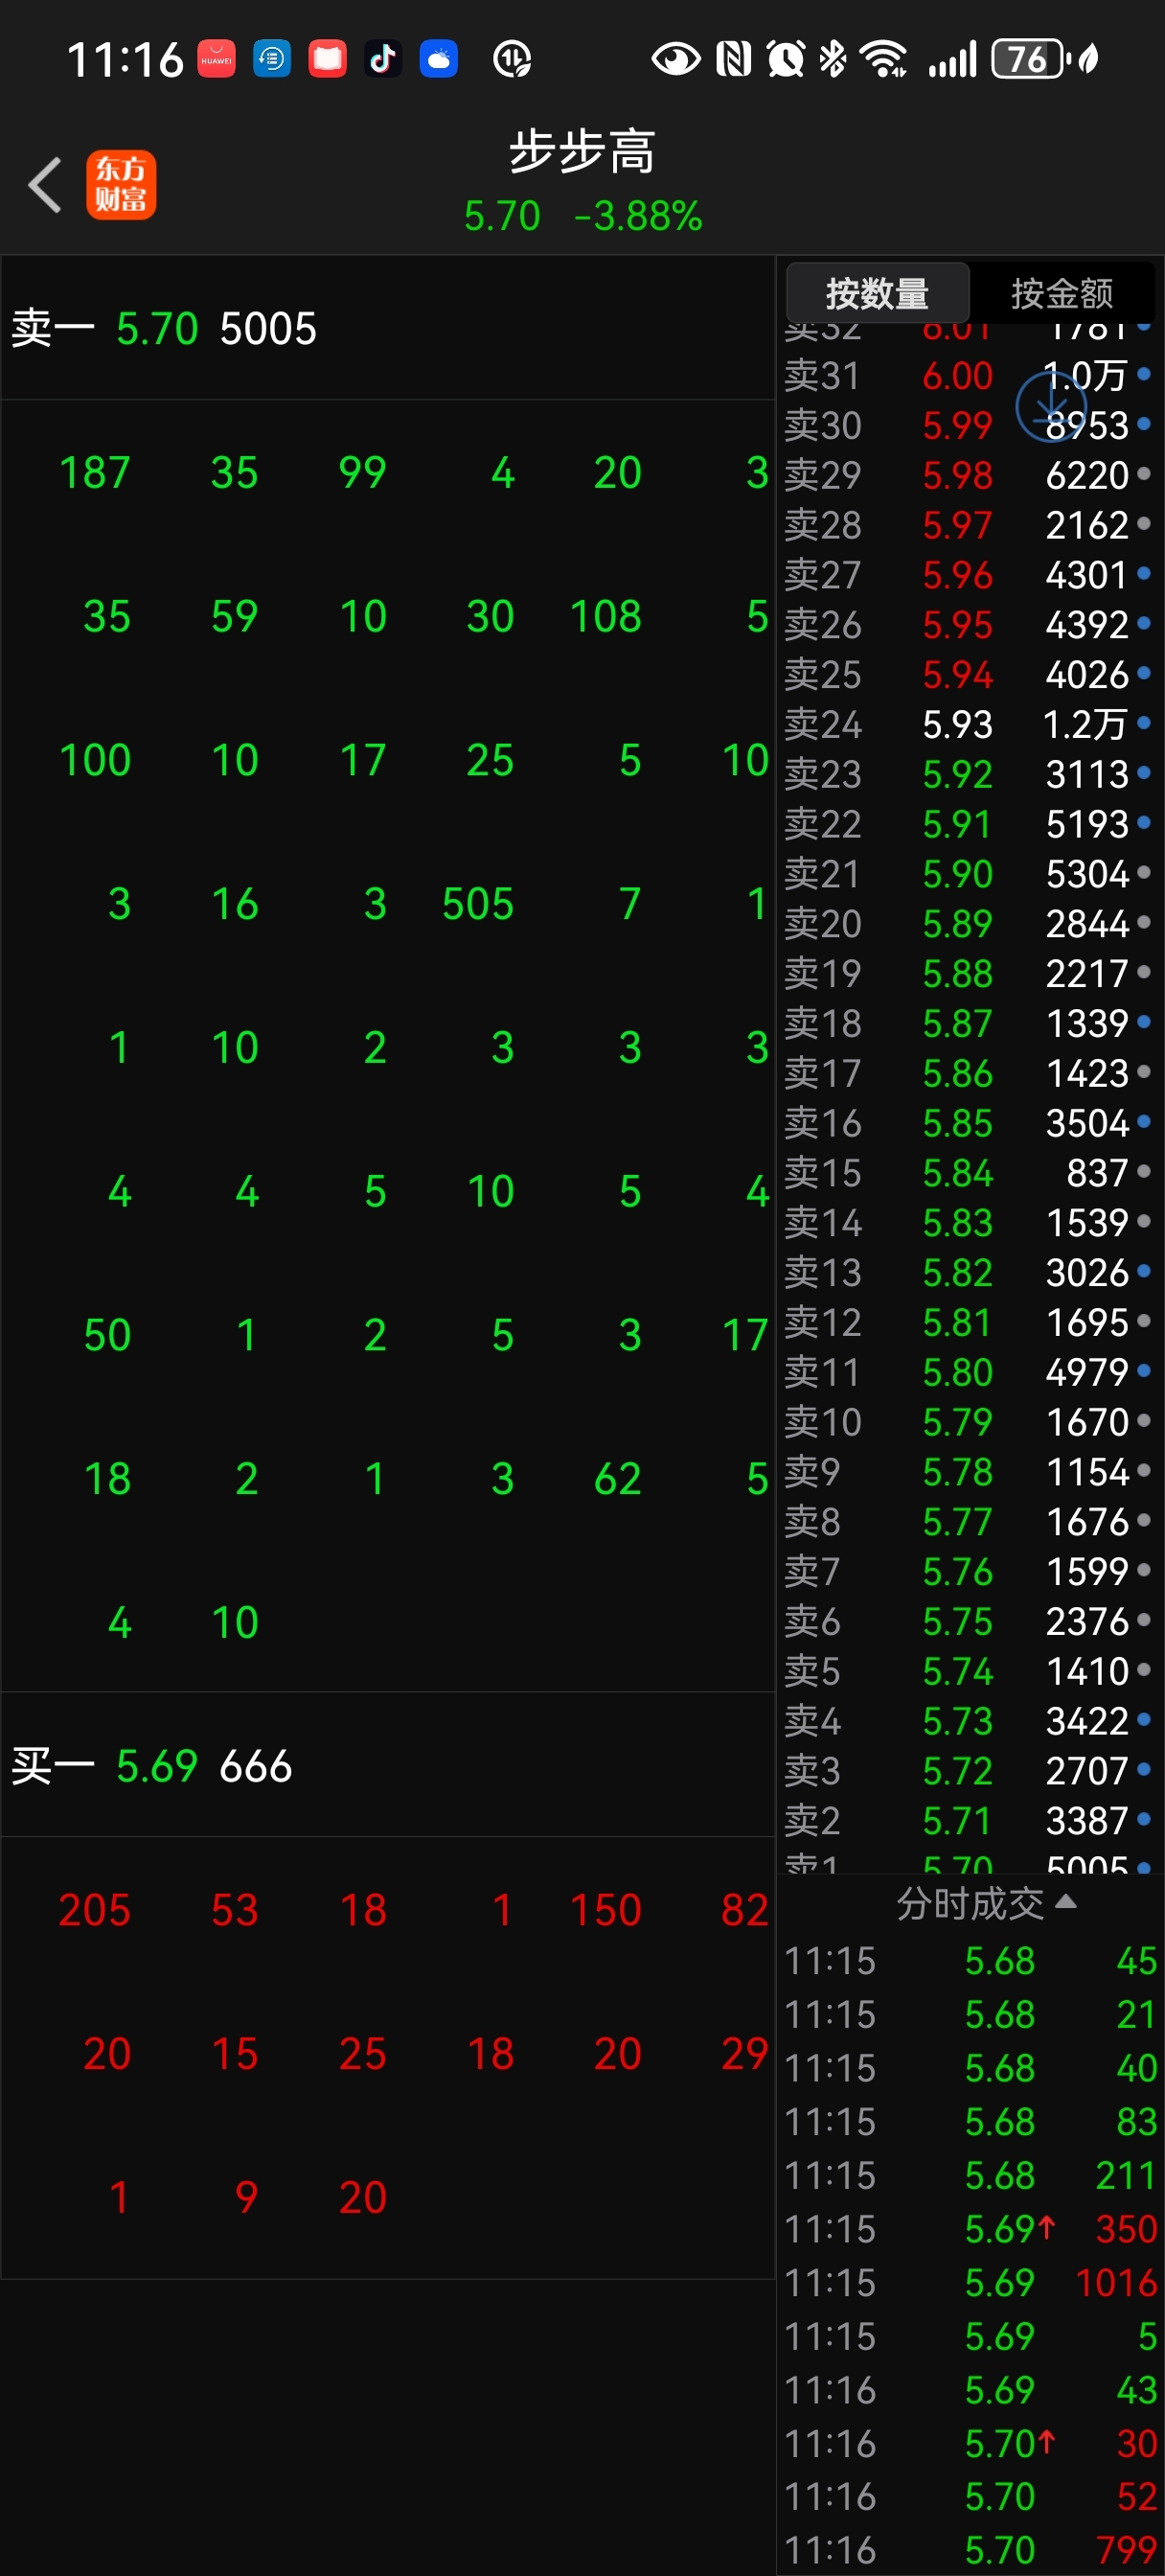
Task: Tap buy order quantity 82
Action: coord(745,1910)
